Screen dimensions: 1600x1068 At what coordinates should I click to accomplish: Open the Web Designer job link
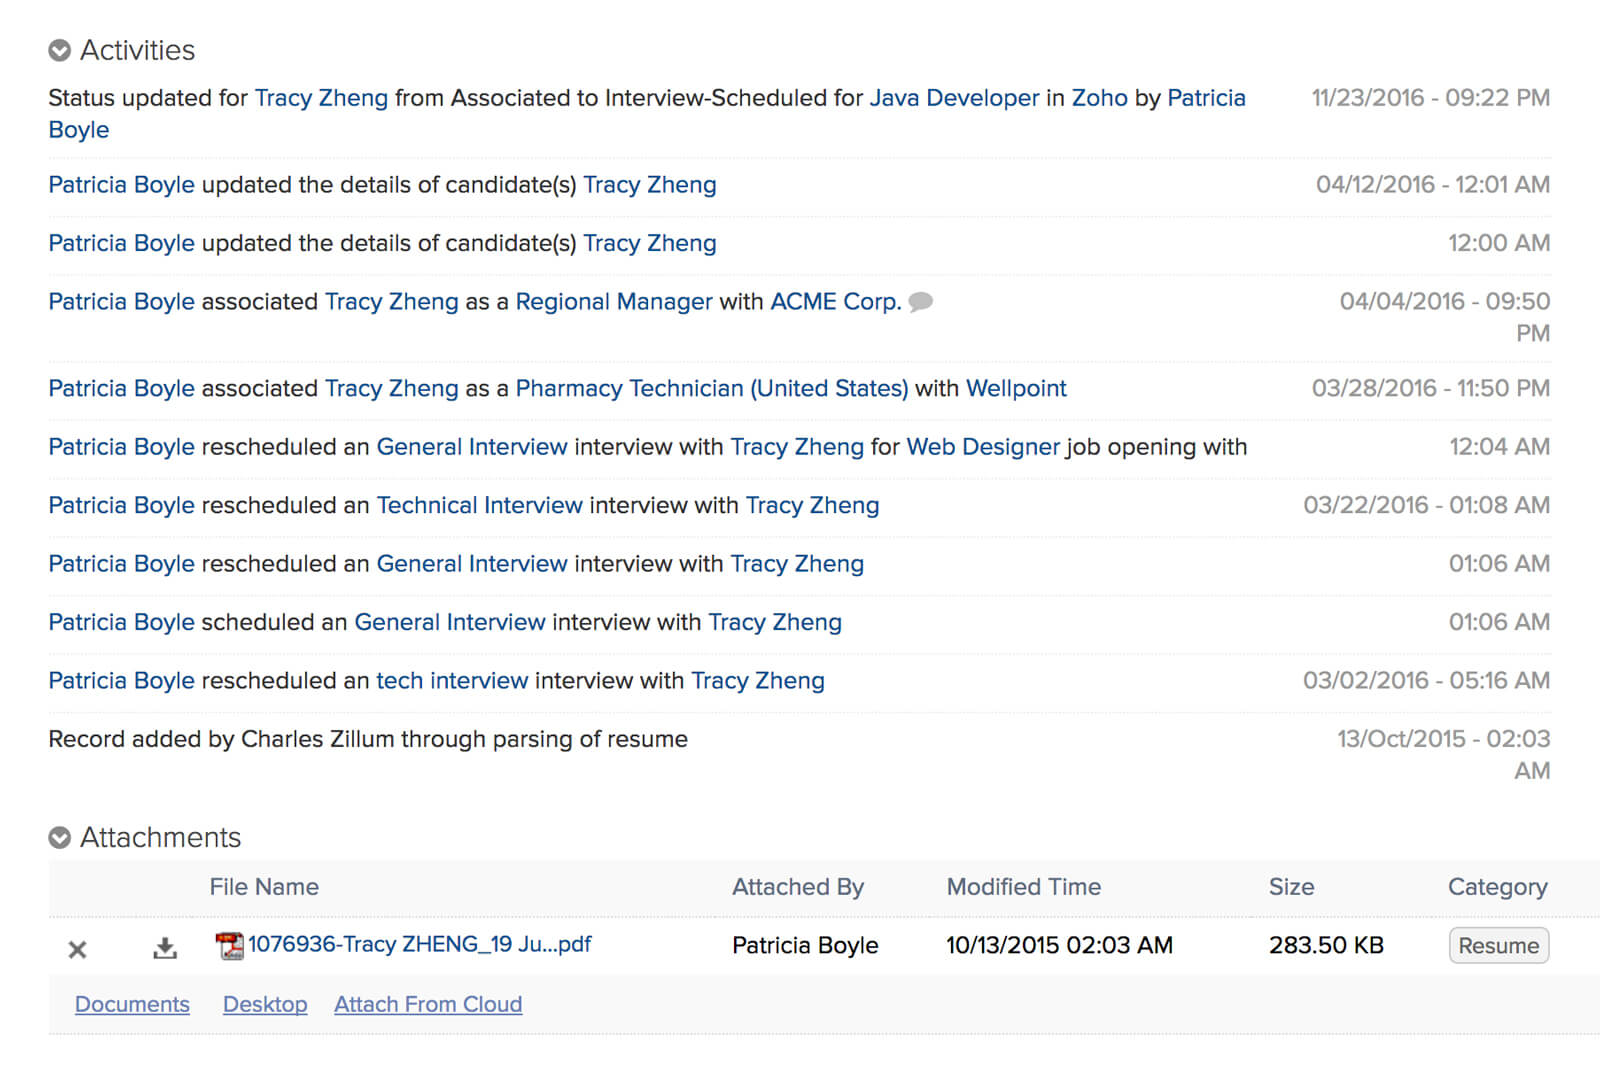point(982,447)
